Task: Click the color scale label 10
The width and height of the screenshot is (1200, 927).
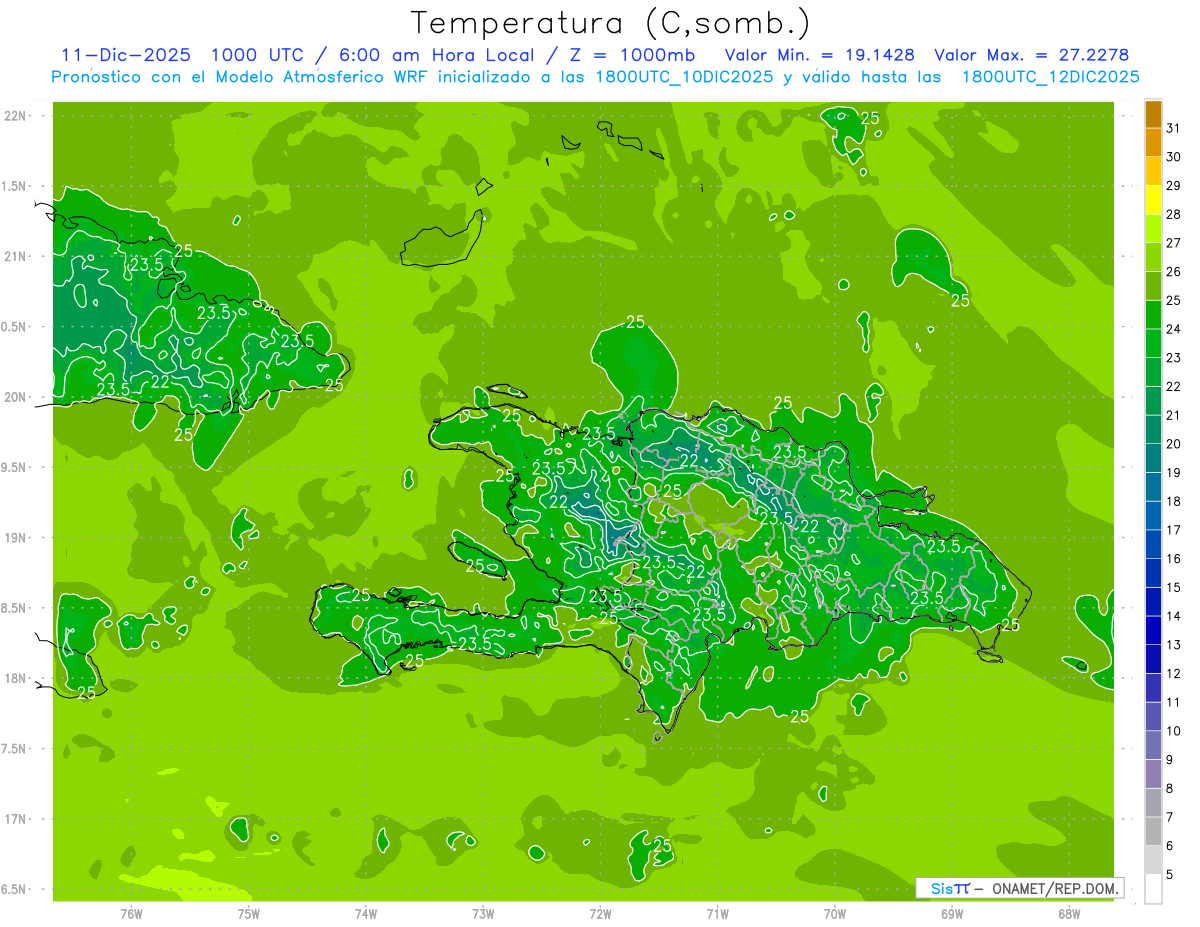Action: pyautogui.click(x=1175, y=731)
